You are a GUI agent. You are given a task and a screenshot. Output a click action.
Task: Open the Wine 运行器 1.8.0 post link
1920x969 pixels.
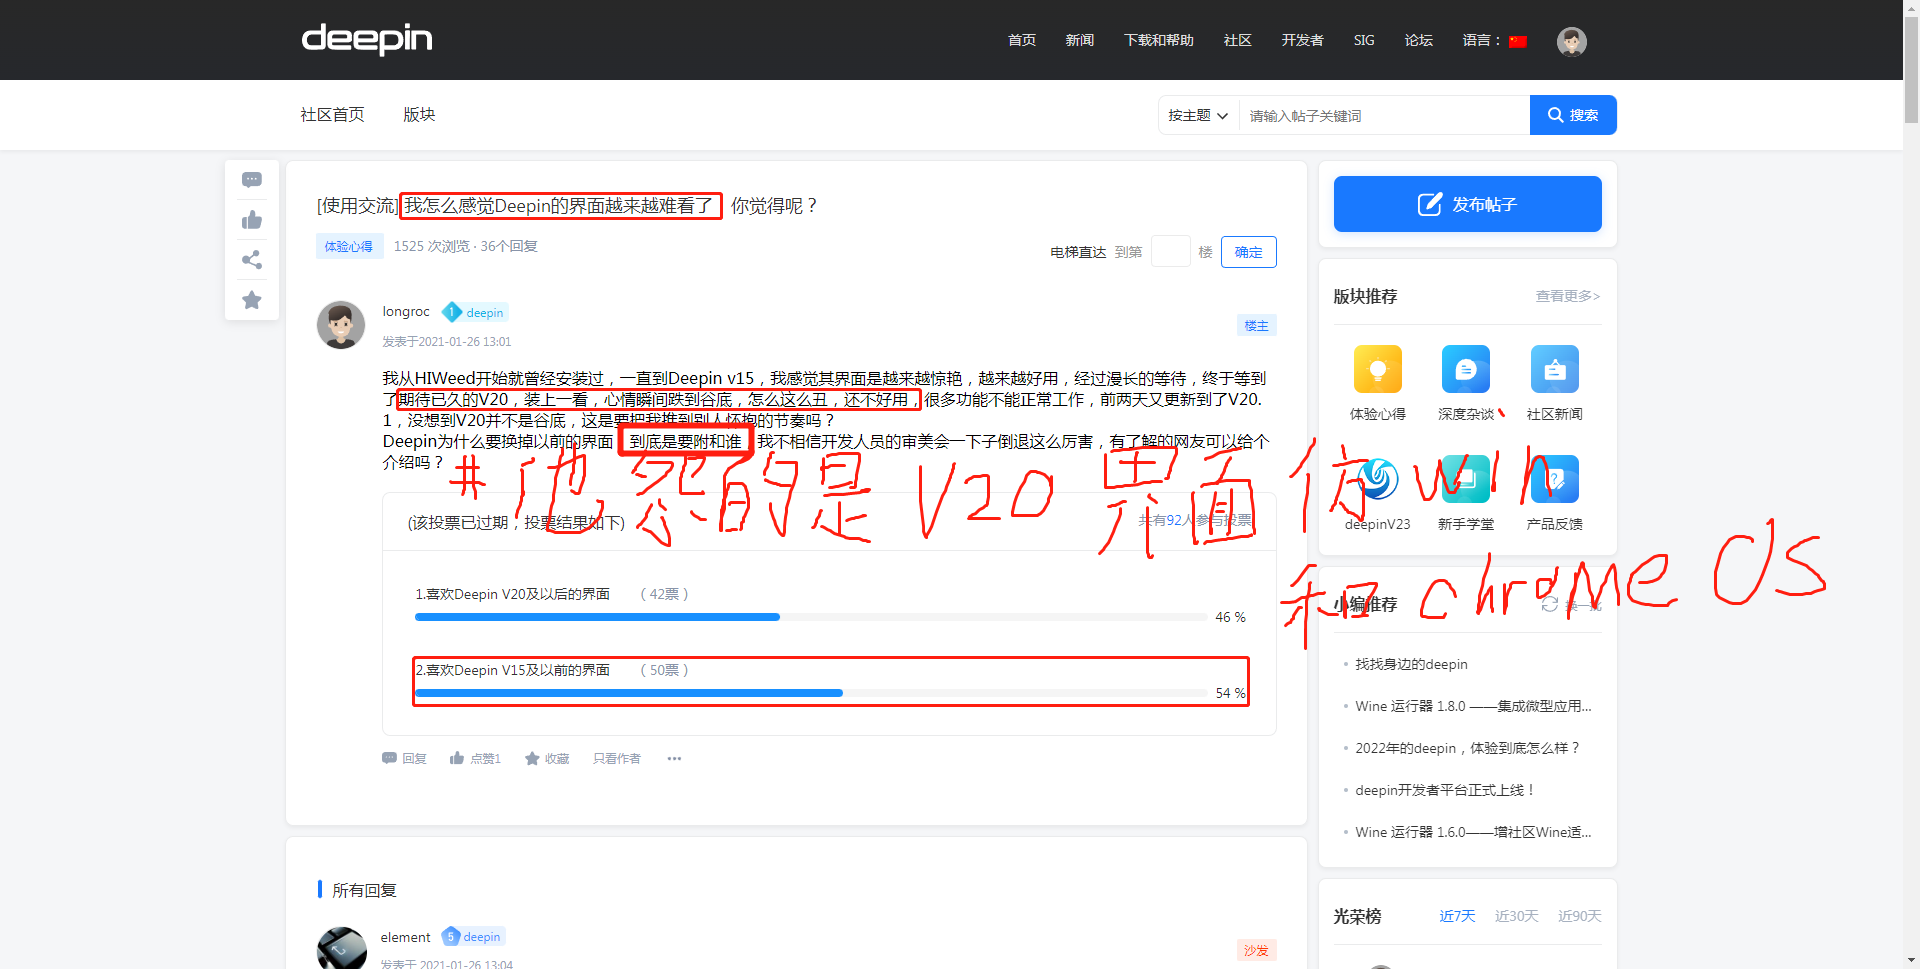1473,706
